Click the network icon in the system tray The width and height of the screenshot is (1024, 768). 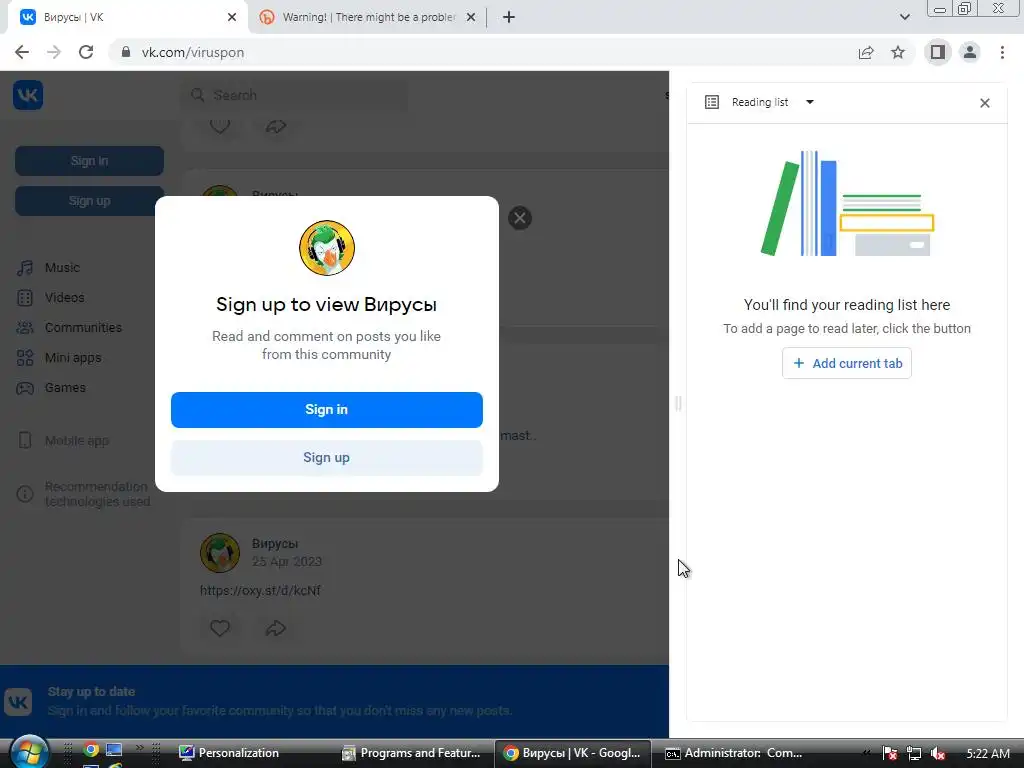click(x=914, y=754)
